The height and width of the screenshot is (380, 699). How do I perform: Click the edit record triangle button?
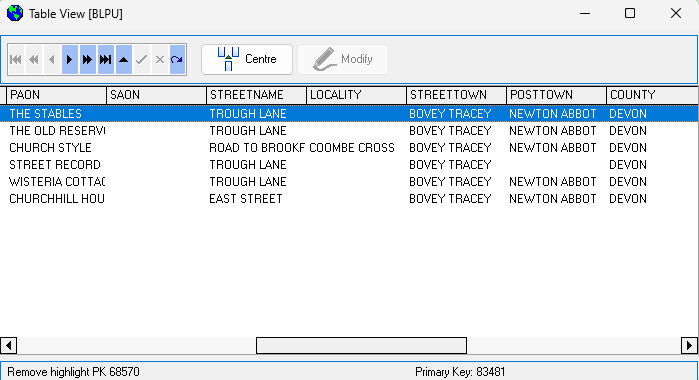pyautogui.click(x=123, y=59)
